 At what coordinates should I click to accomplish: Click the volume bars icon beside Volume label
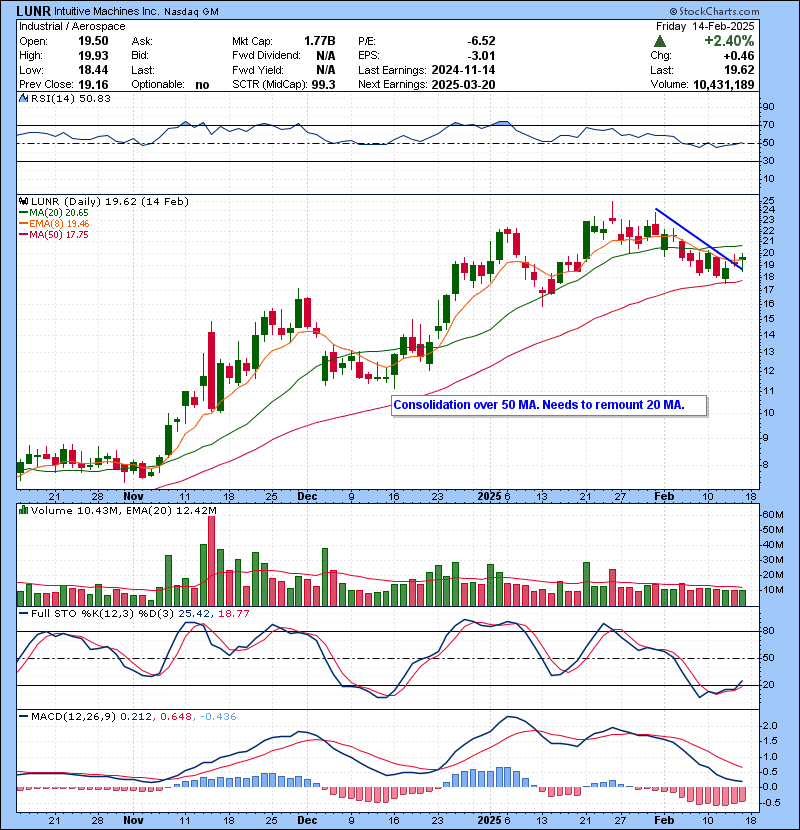click(23, 510)
